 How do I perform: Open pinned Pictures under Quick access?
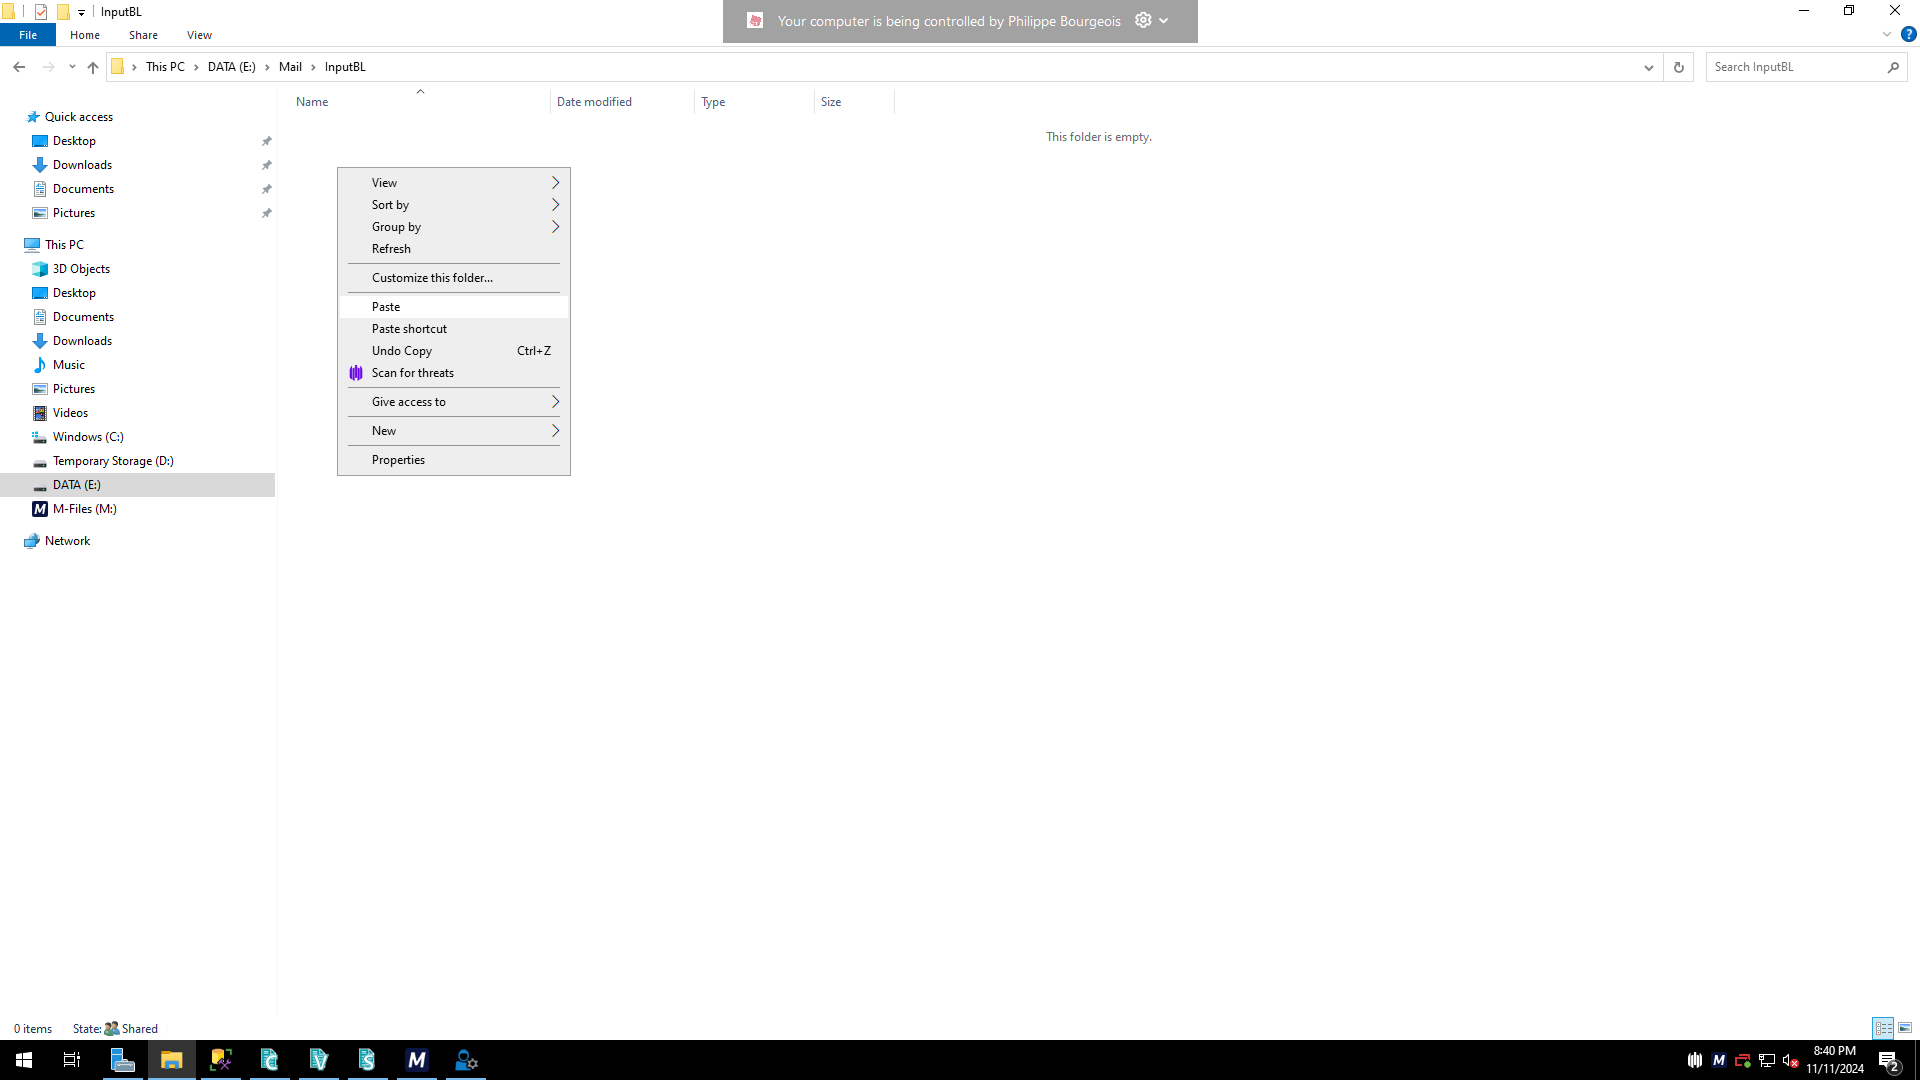pos(74,213)
